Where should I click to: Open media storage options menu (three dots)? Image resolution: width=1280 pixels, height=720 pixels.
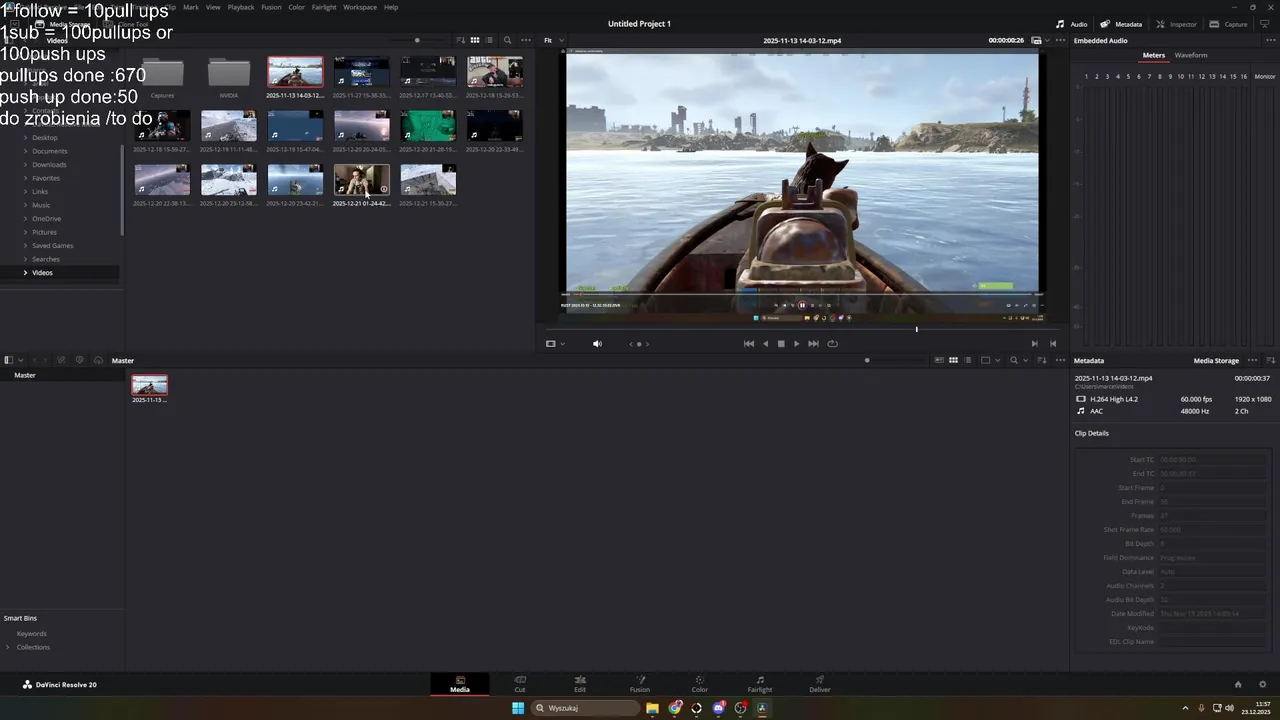pyautogui.click(x=526, y=40)
